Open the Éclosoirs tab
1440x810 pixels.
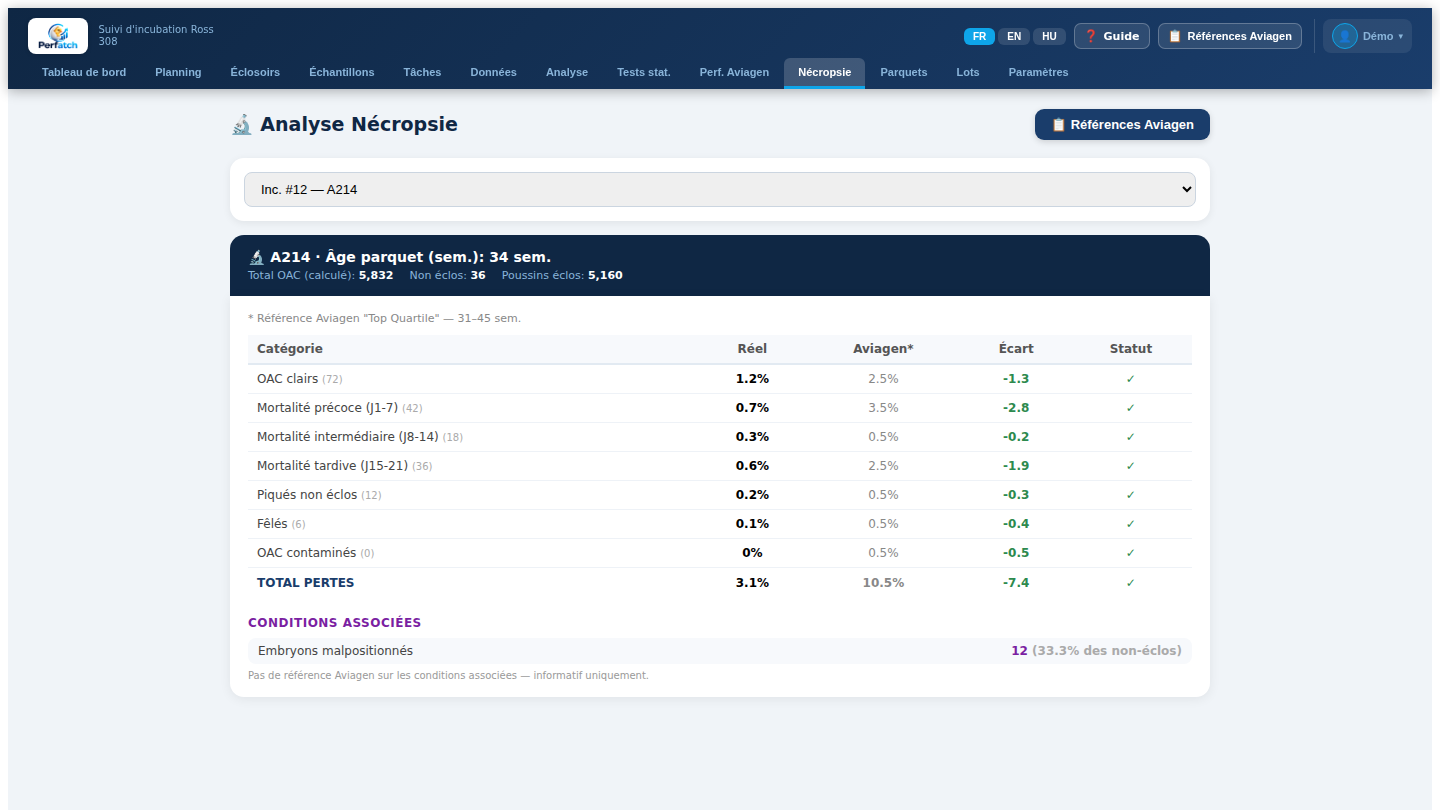(x=255, y=72)
